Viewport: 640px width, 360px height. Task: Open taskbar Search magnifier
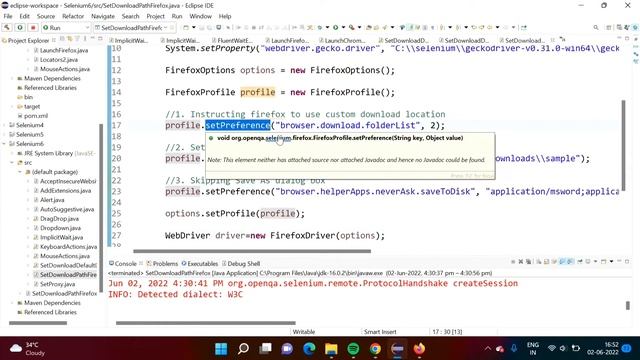pos(243,349)
